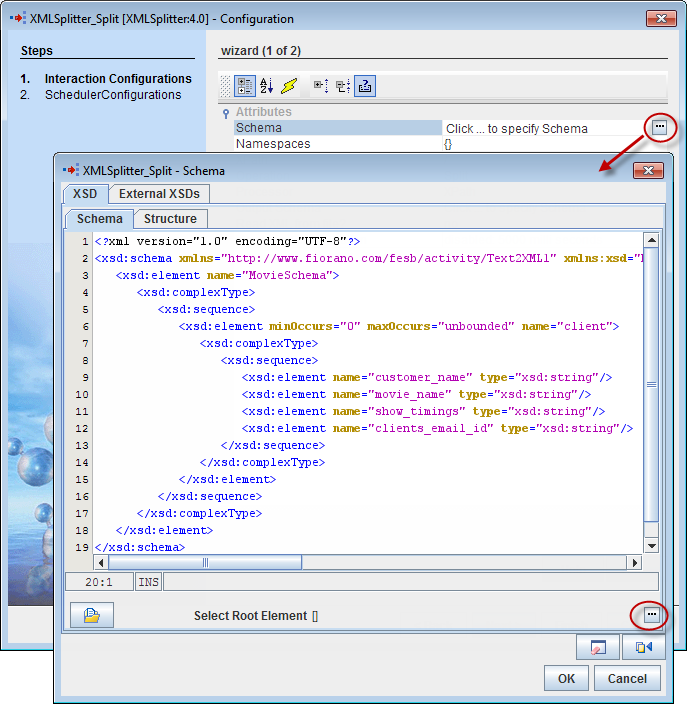Expand all property nodes icon
Image resolution: width=687 pixels, height=704 pixels.
[x=321, y=85]
